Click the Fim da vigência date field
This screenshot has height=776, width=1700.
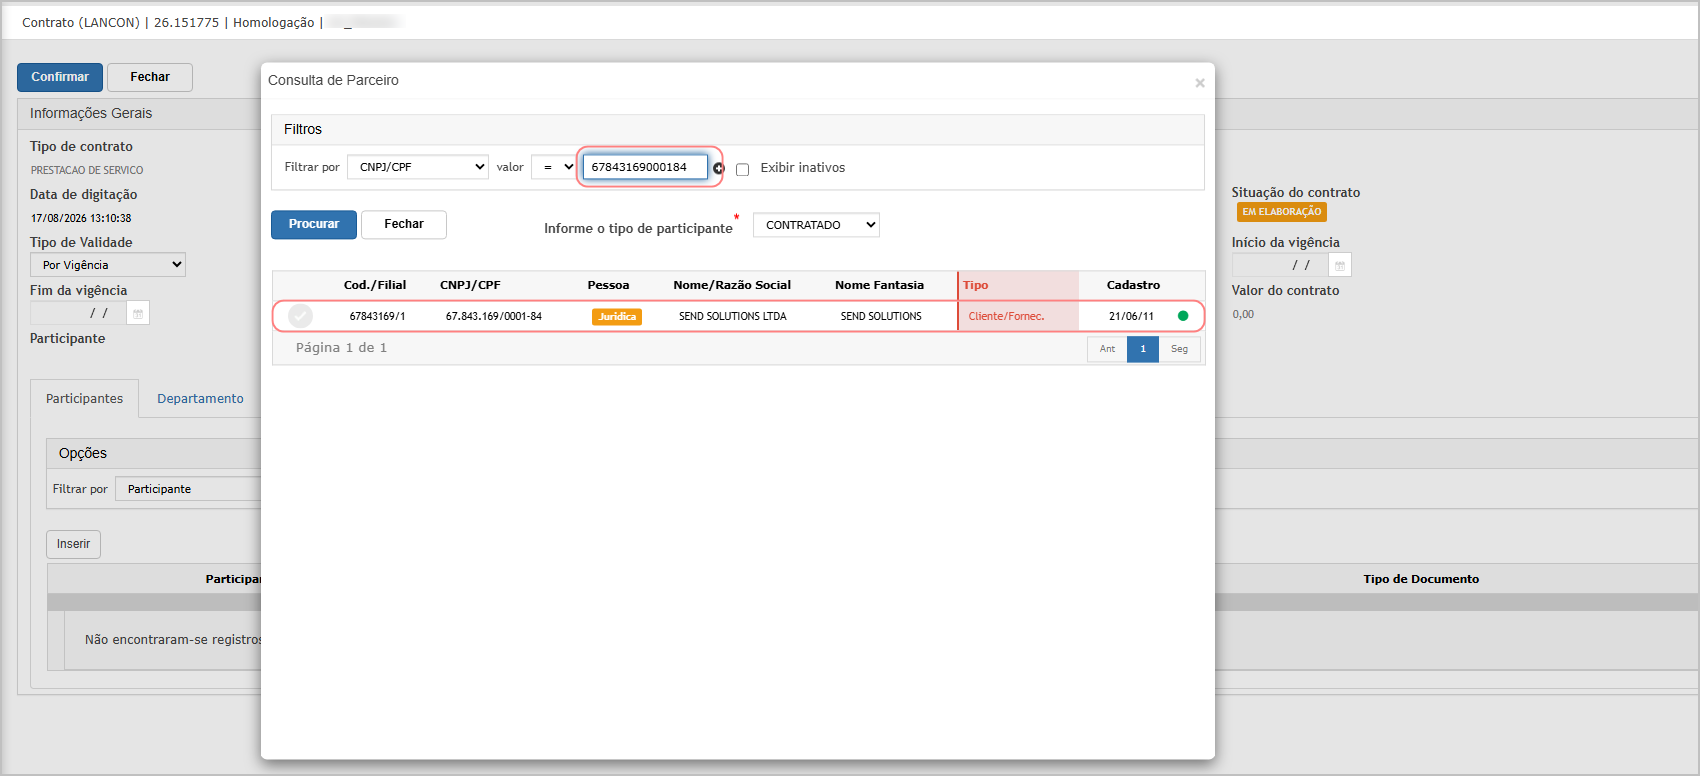point(78,314)
